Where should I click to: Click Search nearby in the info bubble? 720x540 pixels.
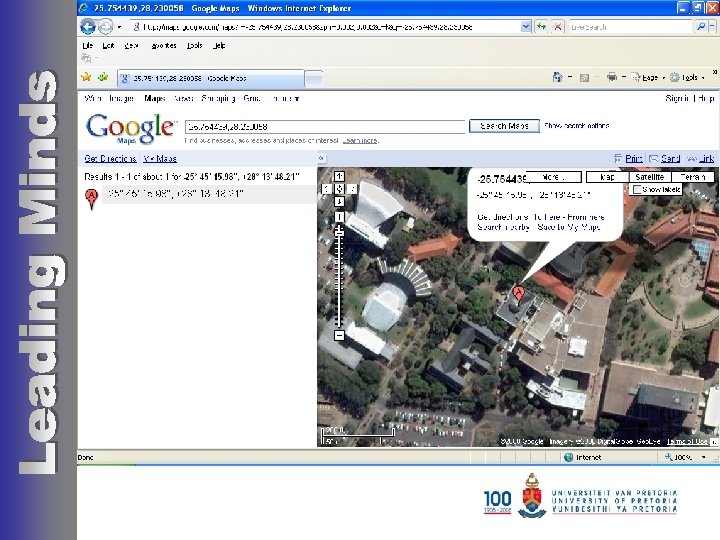[x=504, y=227]
